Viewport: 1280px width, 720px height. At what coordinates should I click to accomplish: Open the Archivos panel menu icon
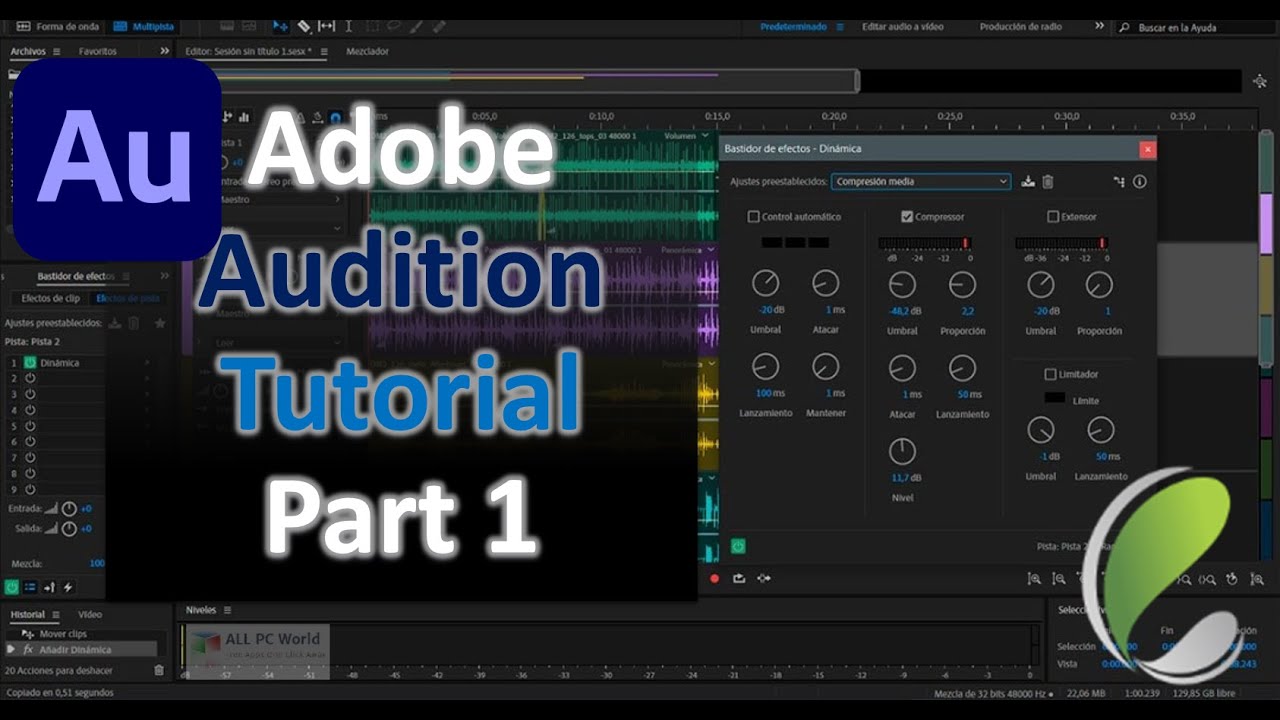56,51
